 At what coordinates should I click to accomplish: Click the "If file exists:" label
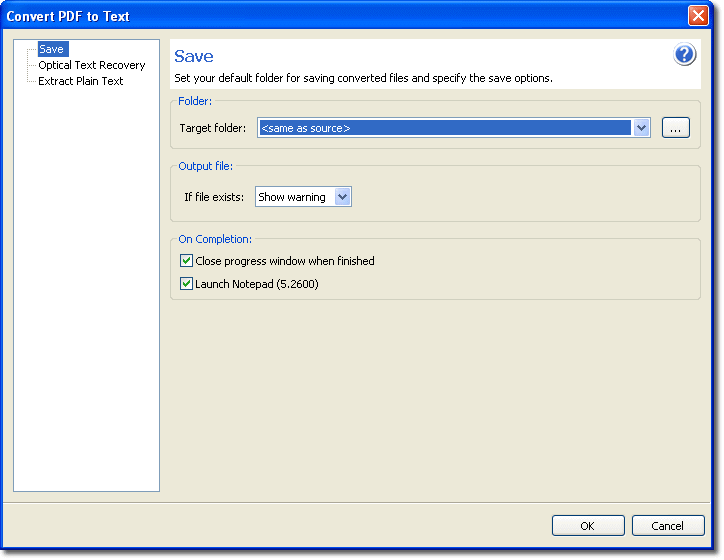click(213, 197)
